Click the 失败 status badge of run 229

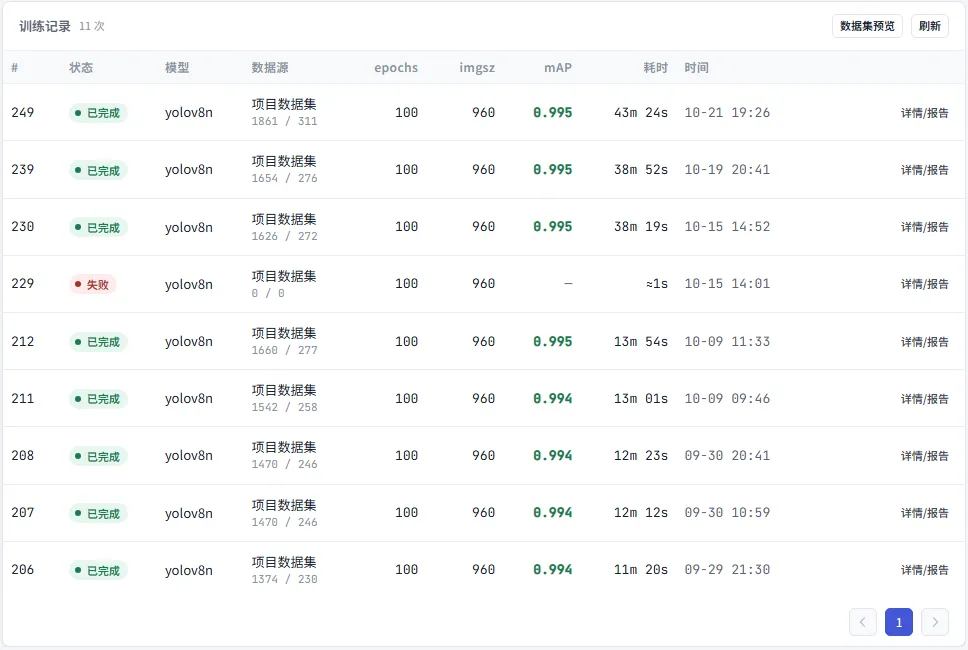click(x=93, y=284)
